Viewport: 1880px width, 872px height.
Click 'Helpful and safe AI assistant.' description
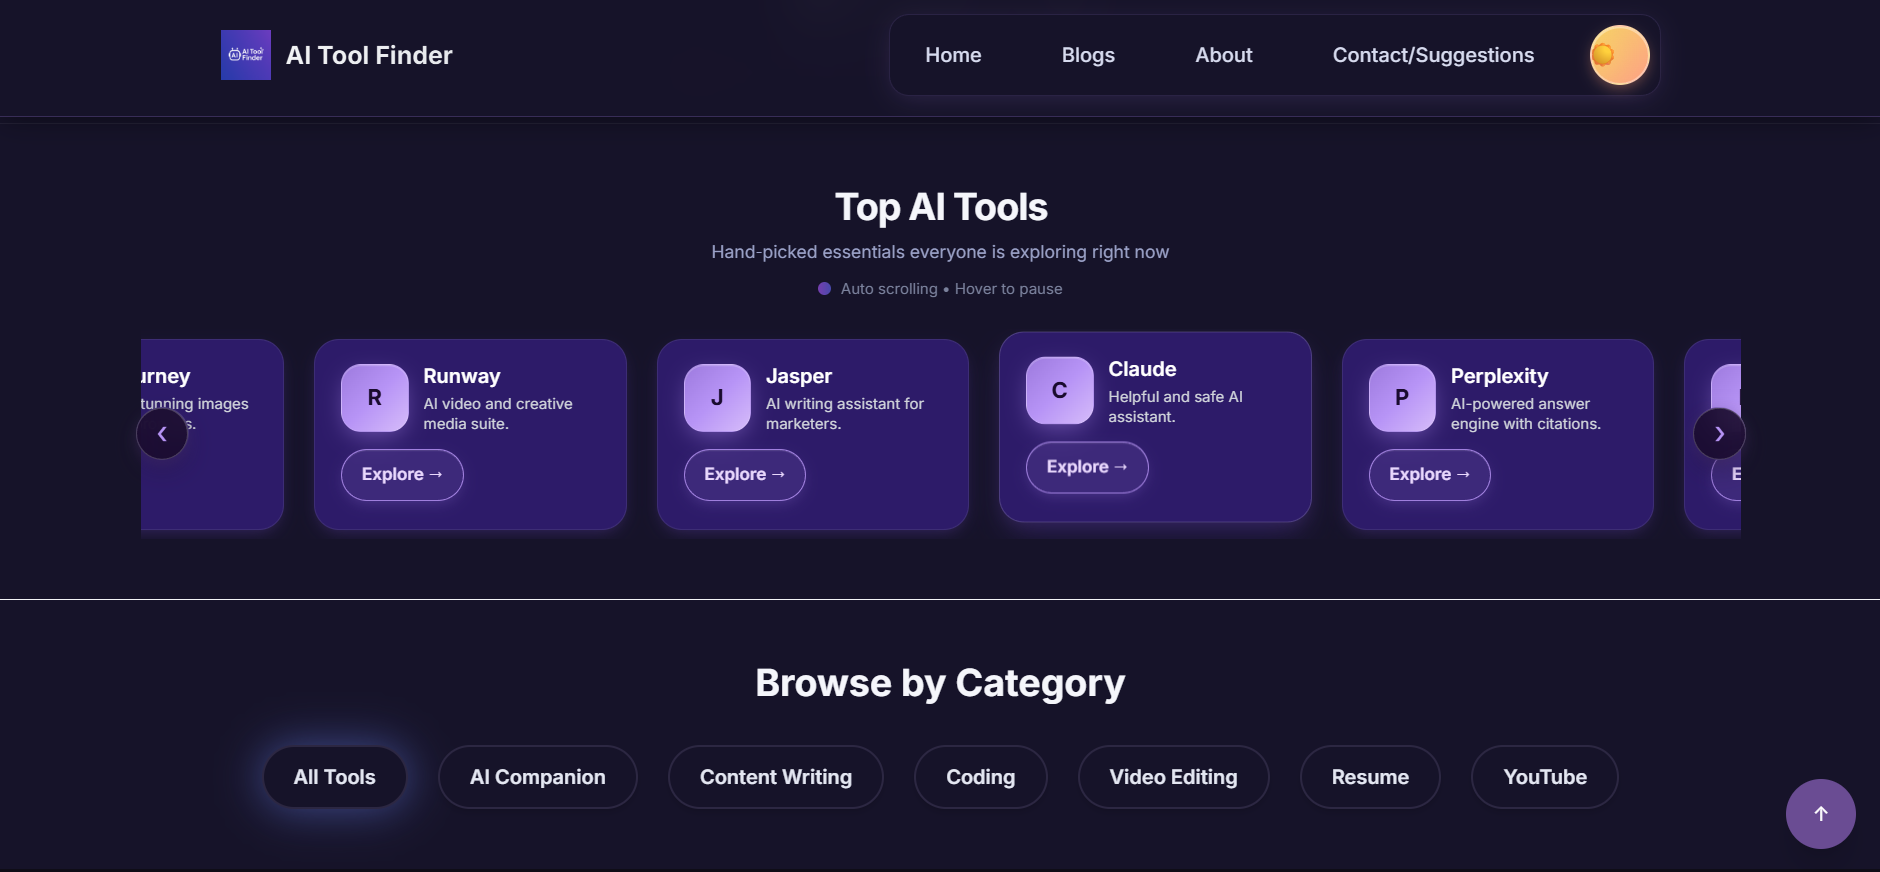1176,407
